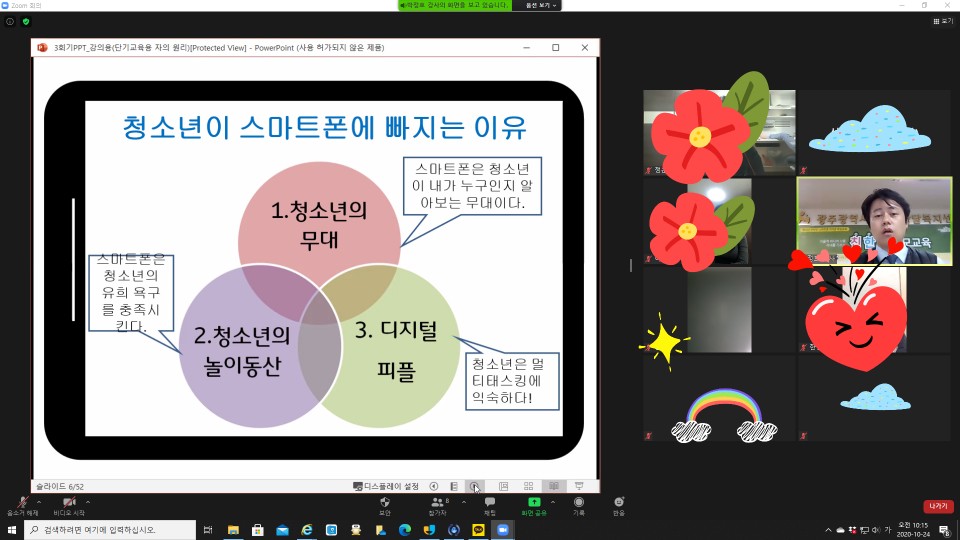The height and width of the screenshot is (540, 960).
Task: Select the speaker's video thumbnail
Action: tap(874, 222)
